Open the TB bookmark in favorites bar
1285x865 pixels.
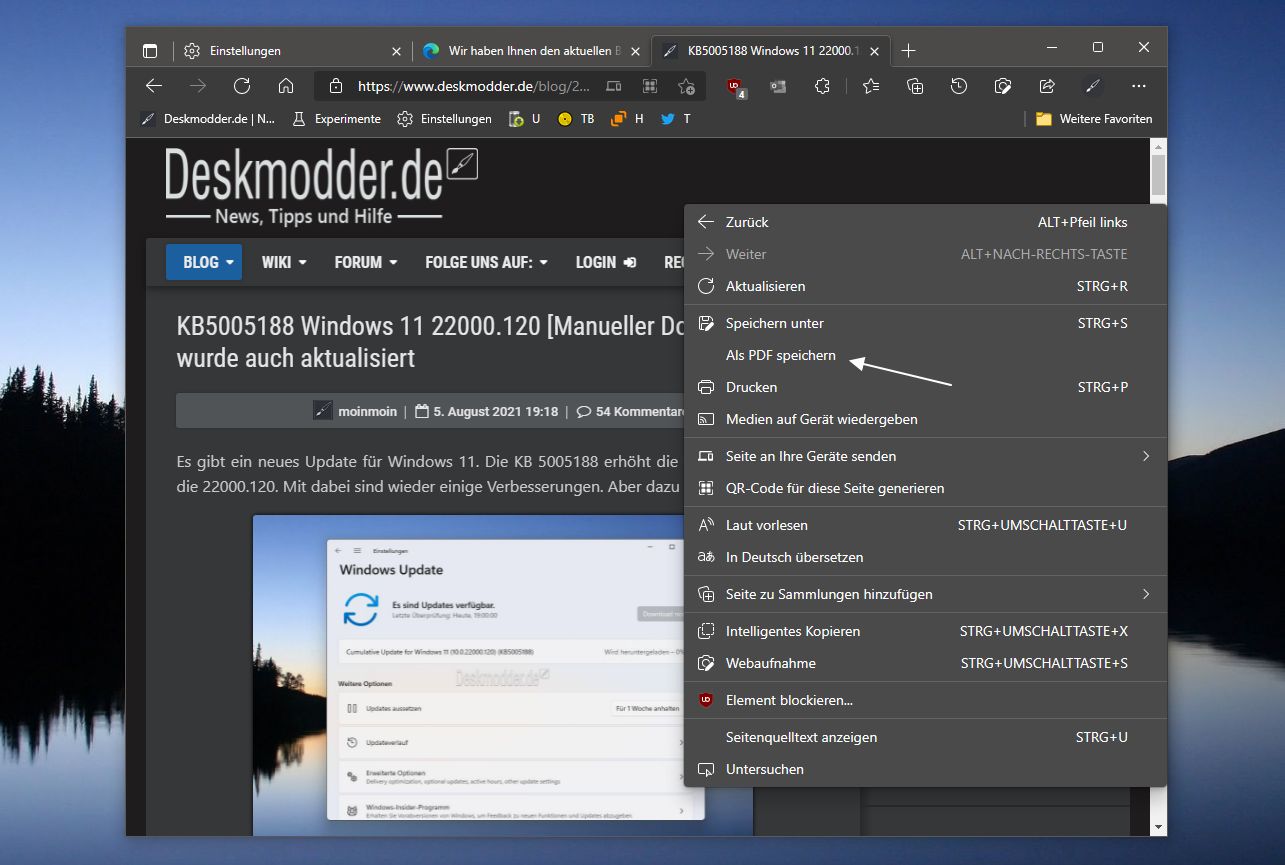coord(576,119)
